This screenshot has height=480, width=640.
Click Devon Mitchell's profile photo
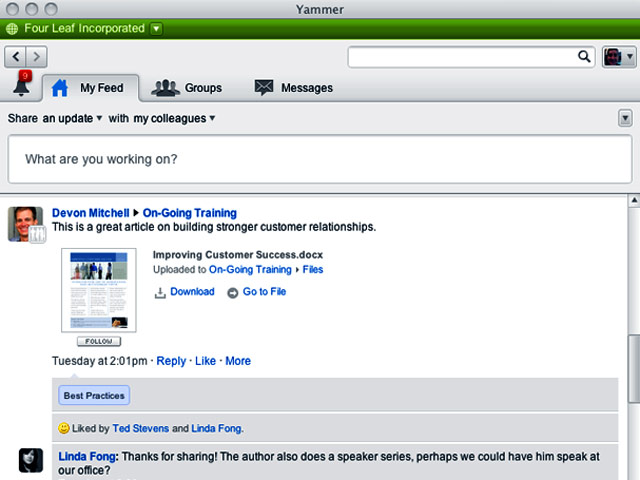coord(25,224)
